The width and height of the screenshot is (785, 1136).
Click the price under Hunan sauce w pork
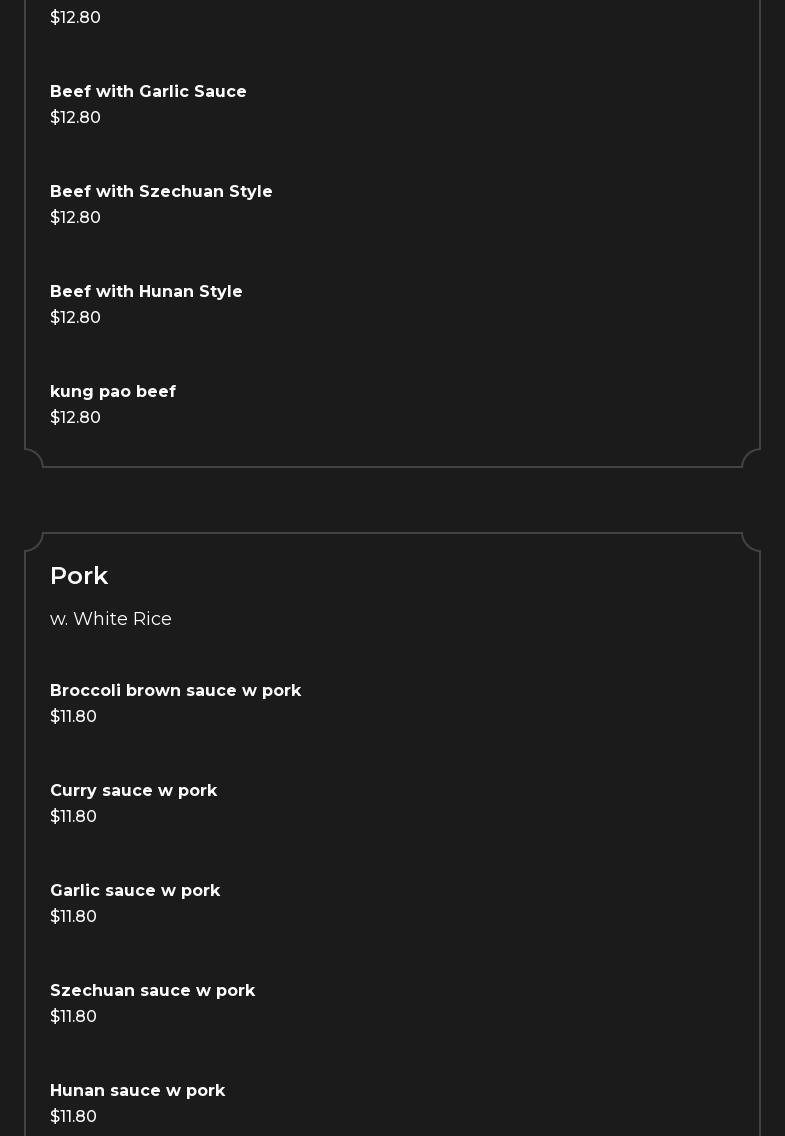click(x=73, y=1116)
